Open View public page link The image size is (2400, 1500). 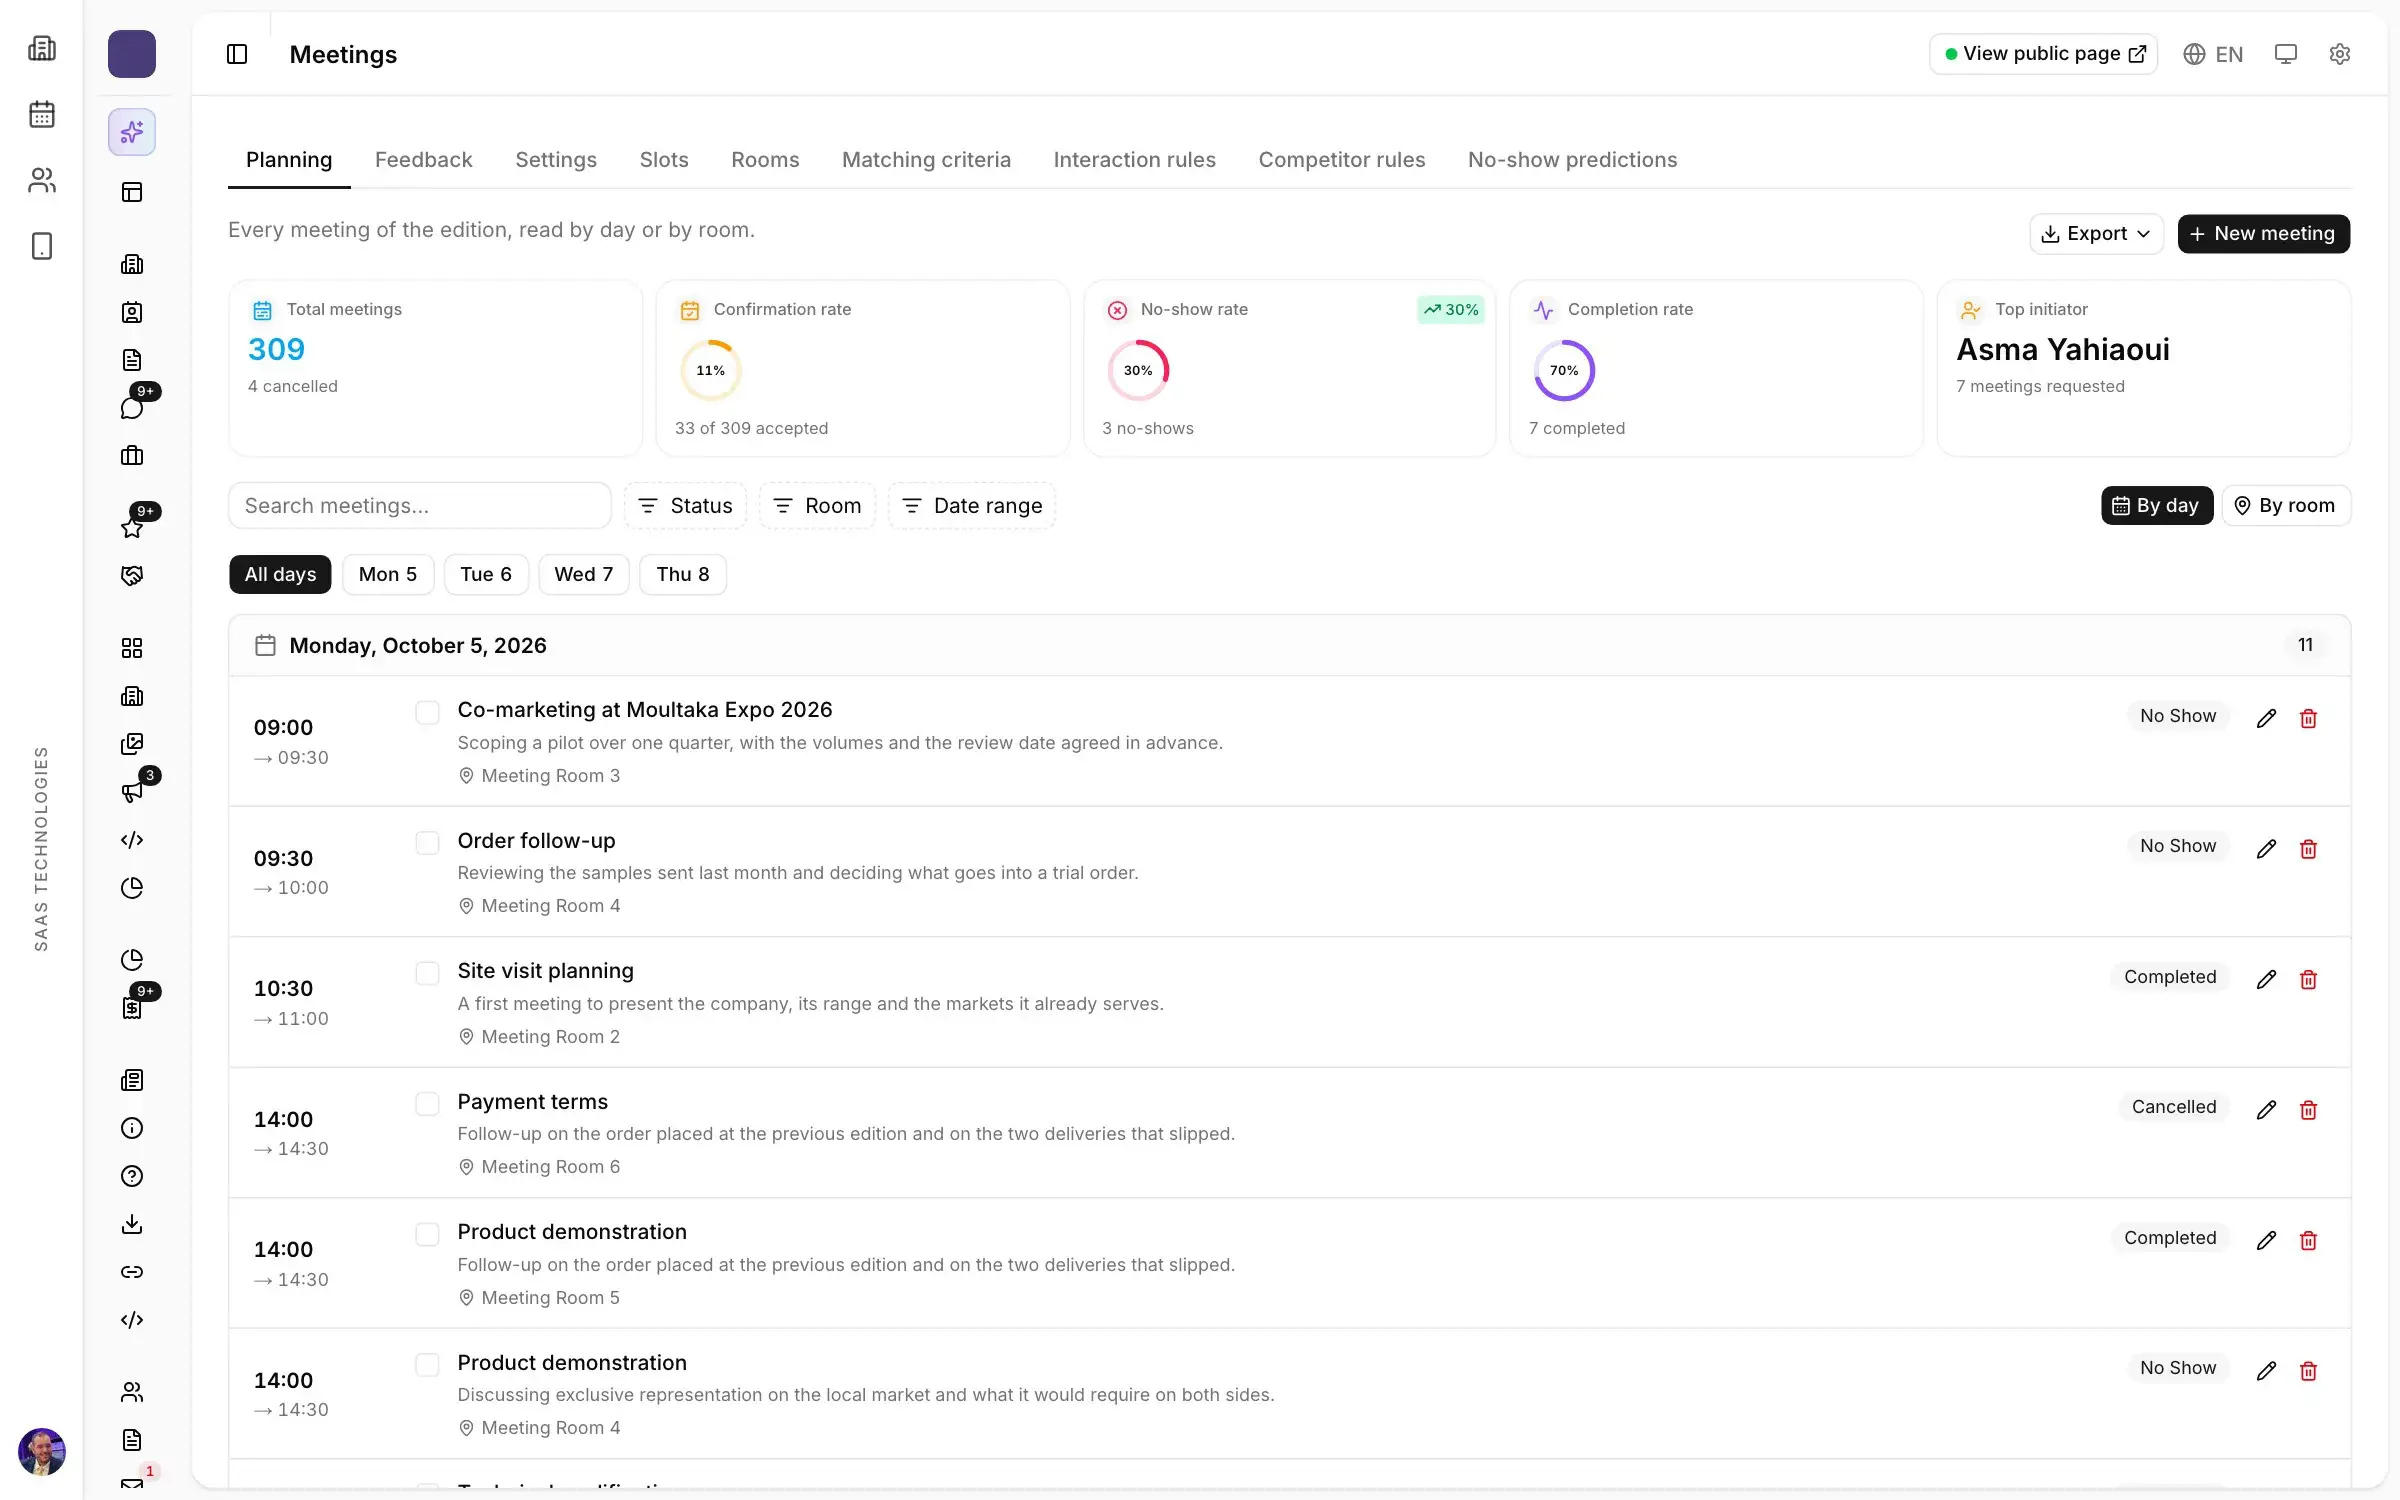2043,54
